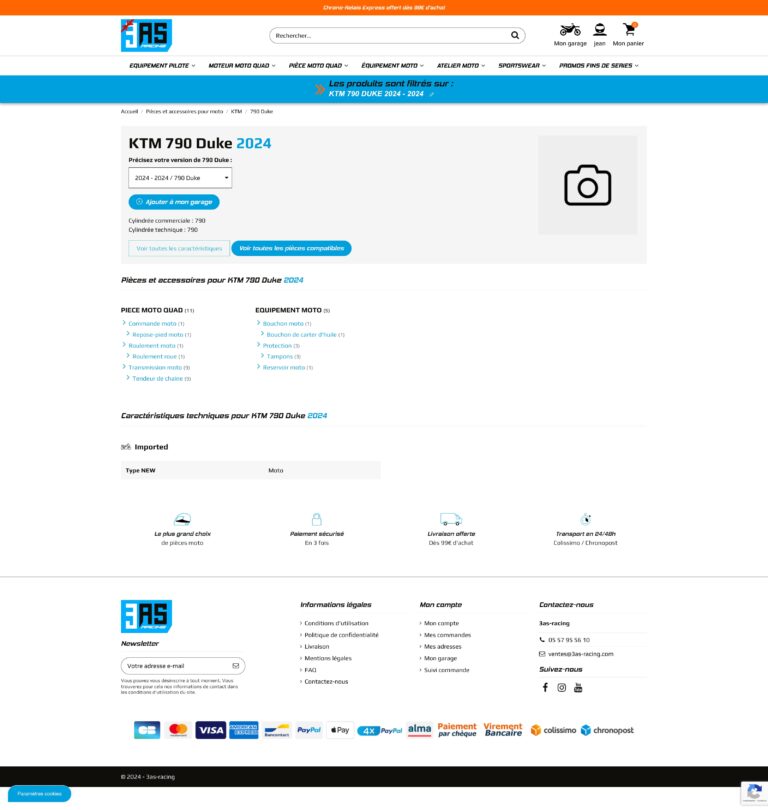Click the American Express logo

click(x=243, y=730)
